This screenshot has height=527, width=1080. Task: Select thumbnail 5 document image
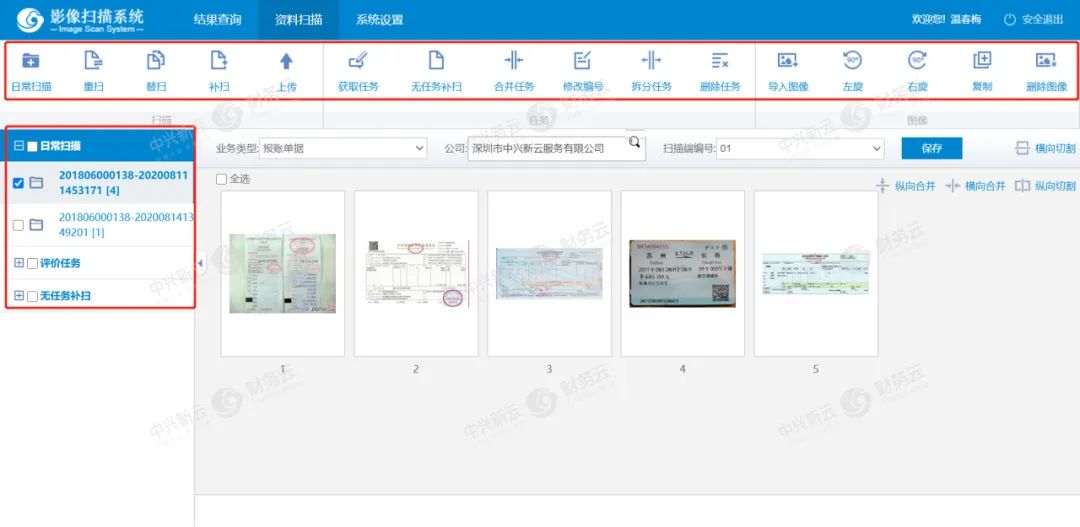point(816,273)
